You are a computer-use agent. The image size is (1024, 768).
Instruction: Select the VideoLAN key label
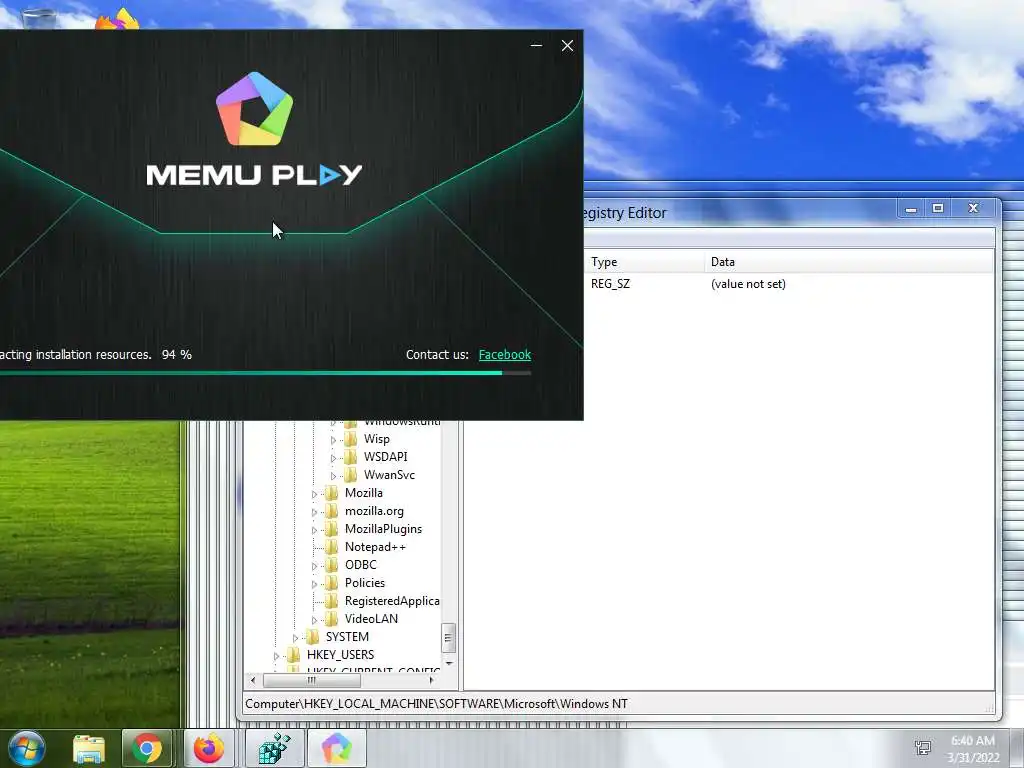point(371,618)
